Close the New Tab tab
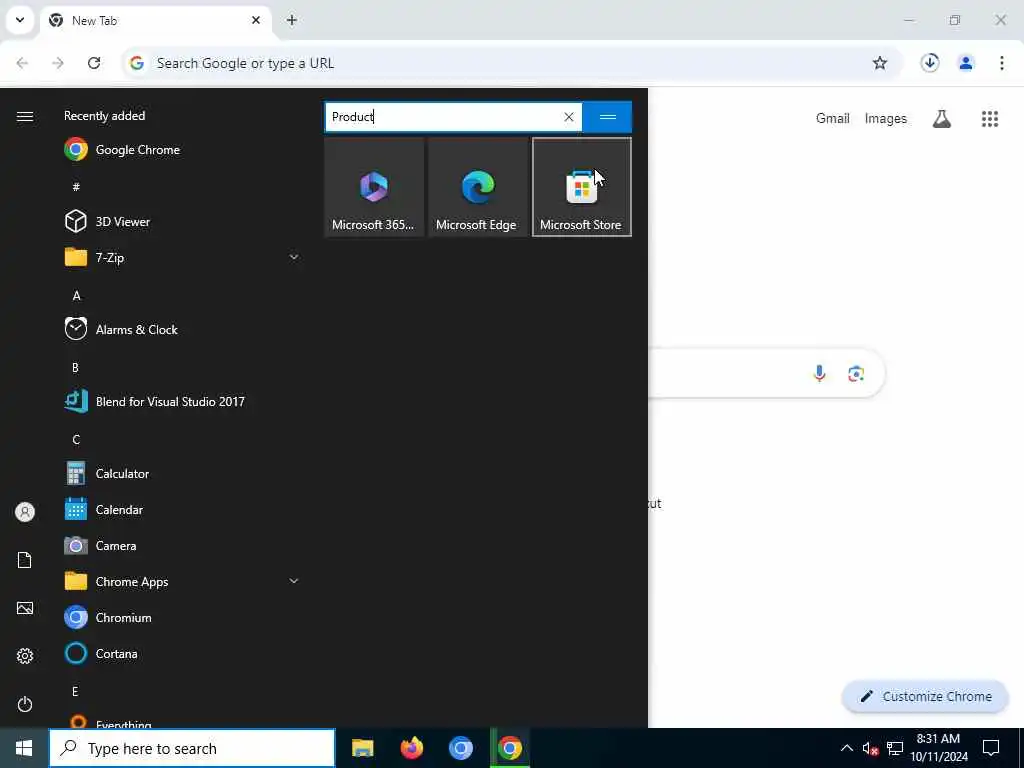 256,20
